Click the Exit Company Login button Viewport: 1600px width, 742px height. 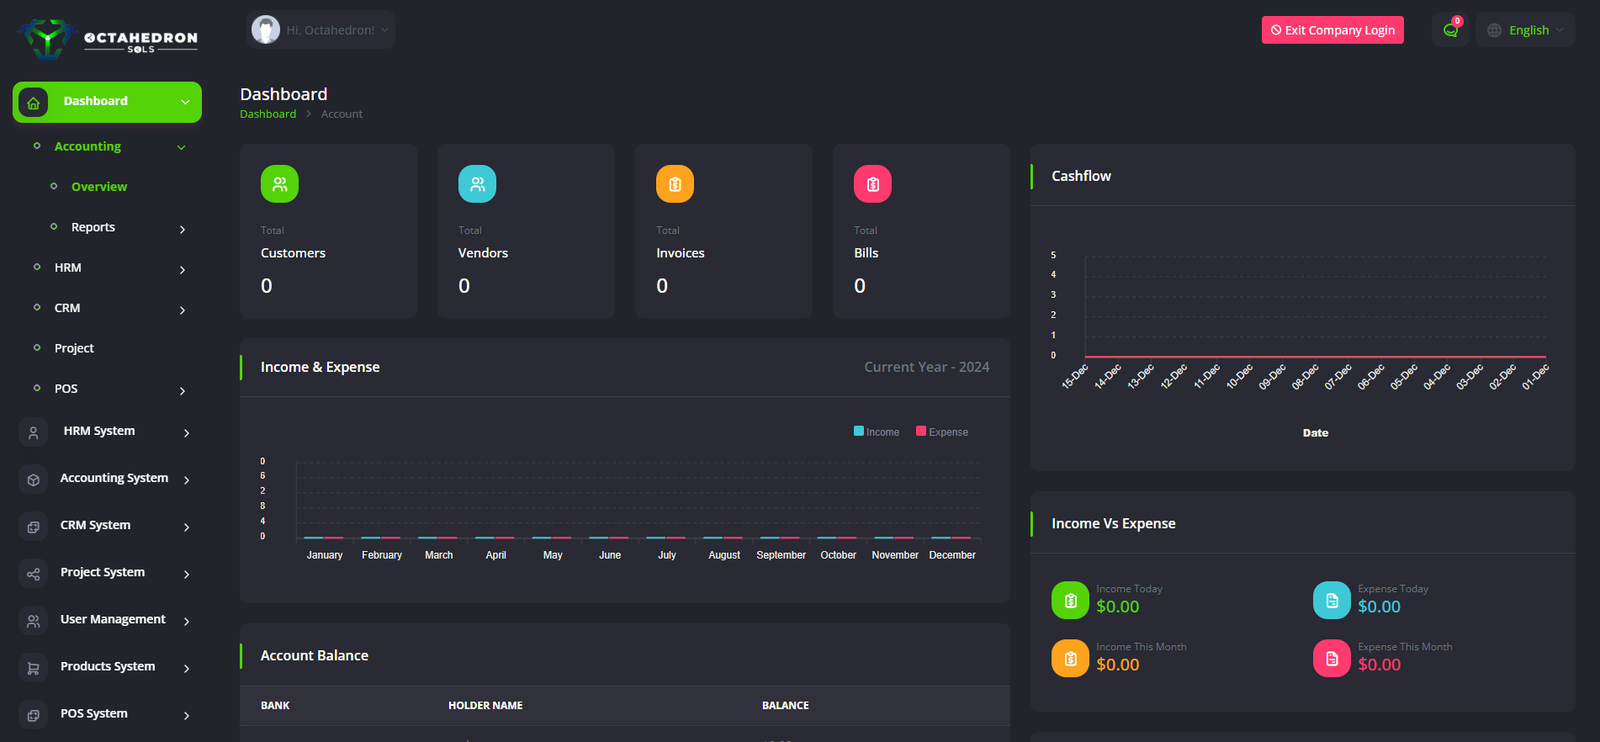coord(1332,30)
